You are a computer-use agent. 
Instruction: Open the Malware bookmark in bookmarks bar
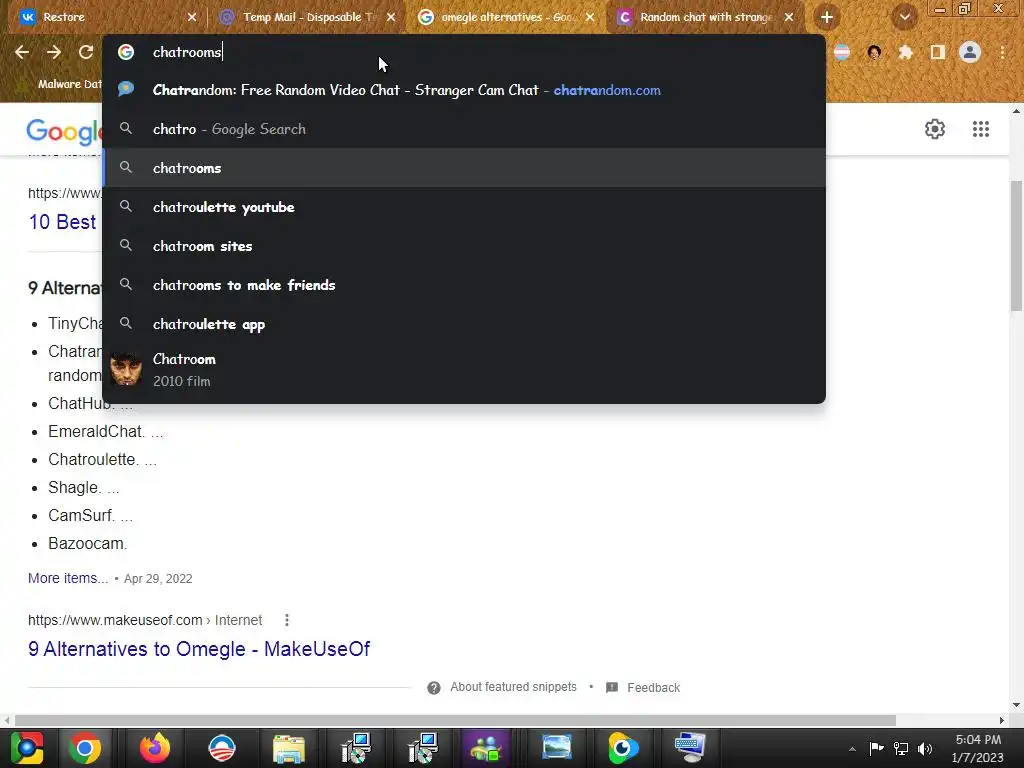(60, 84)
